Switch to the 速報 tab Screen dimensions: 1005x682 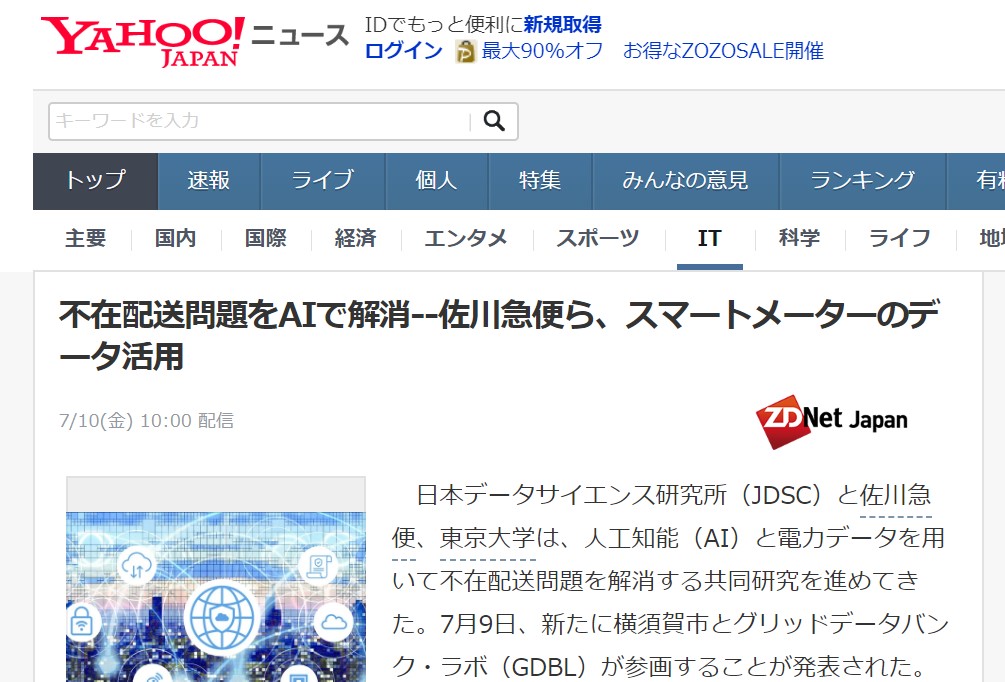pyautogui.click(x=209, y=180)
